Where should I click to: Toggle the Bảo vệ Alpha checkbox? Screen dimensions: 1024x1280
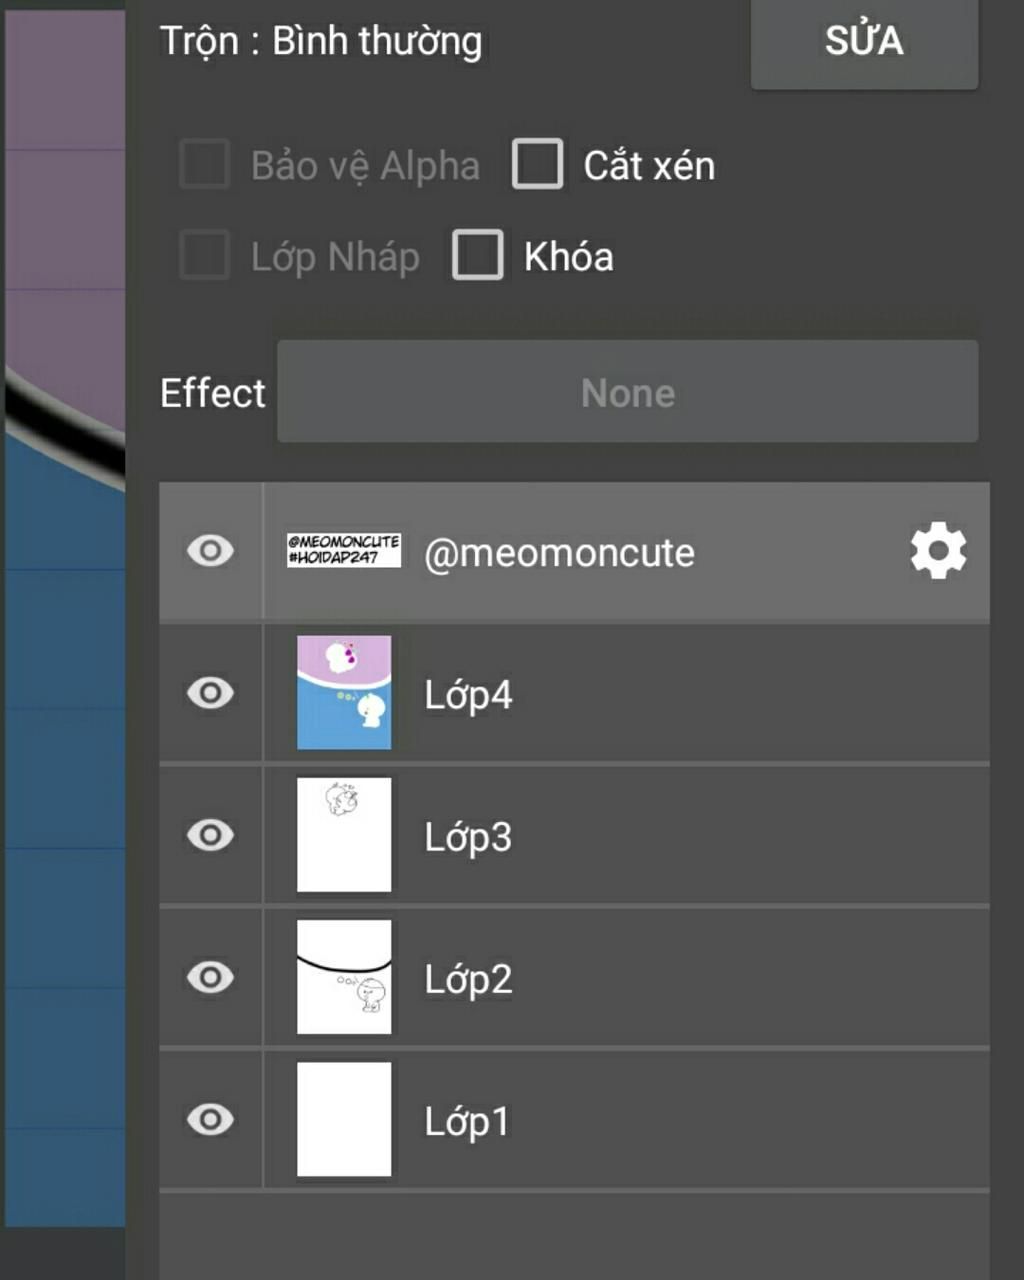tap(205, 164)
